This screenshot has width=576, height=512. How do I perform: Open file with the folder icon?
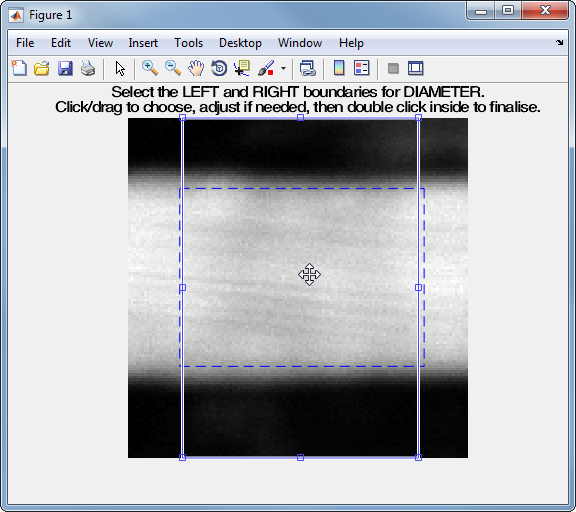tap(42, 68)
